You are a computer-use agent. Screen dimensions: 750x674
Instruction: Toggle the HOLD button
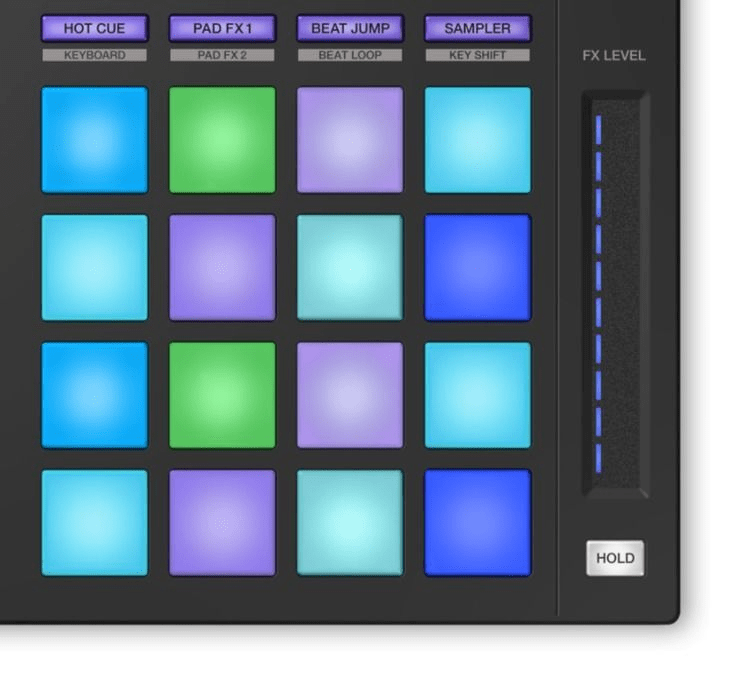tap(615, 558)
